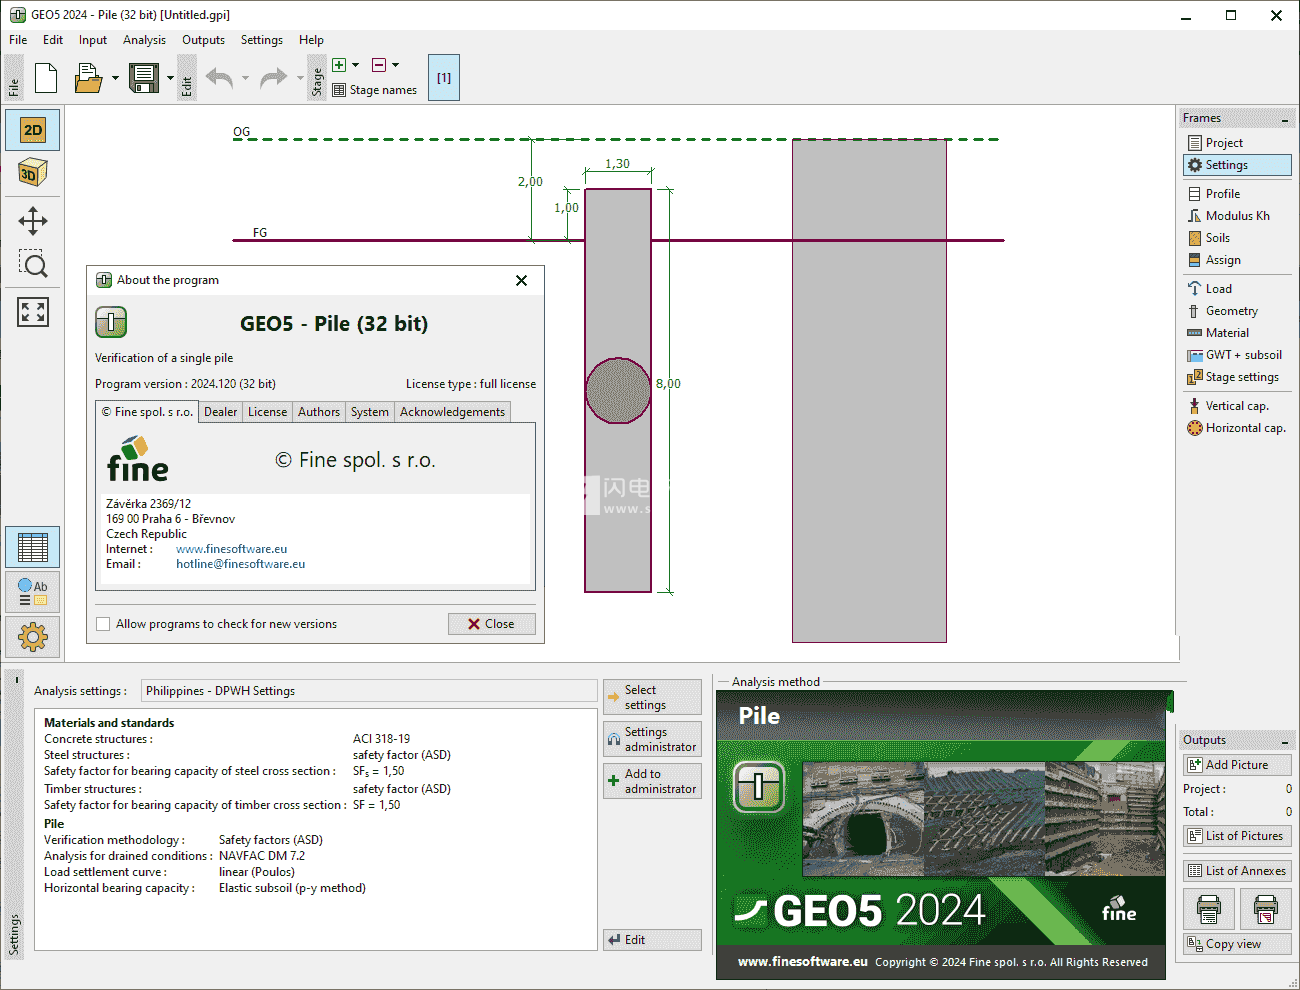The width and height of the screenshot is (1300, 990).
Task: Open the Soils frame
Action: click(x=1217, y=238)
